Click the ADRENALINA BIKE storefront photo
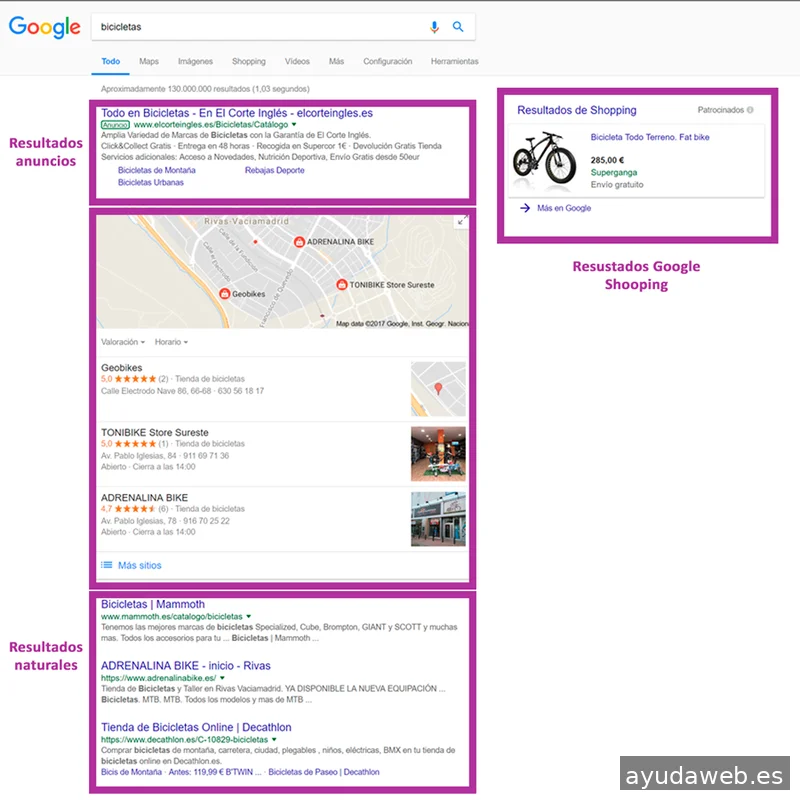 [438, 519]
